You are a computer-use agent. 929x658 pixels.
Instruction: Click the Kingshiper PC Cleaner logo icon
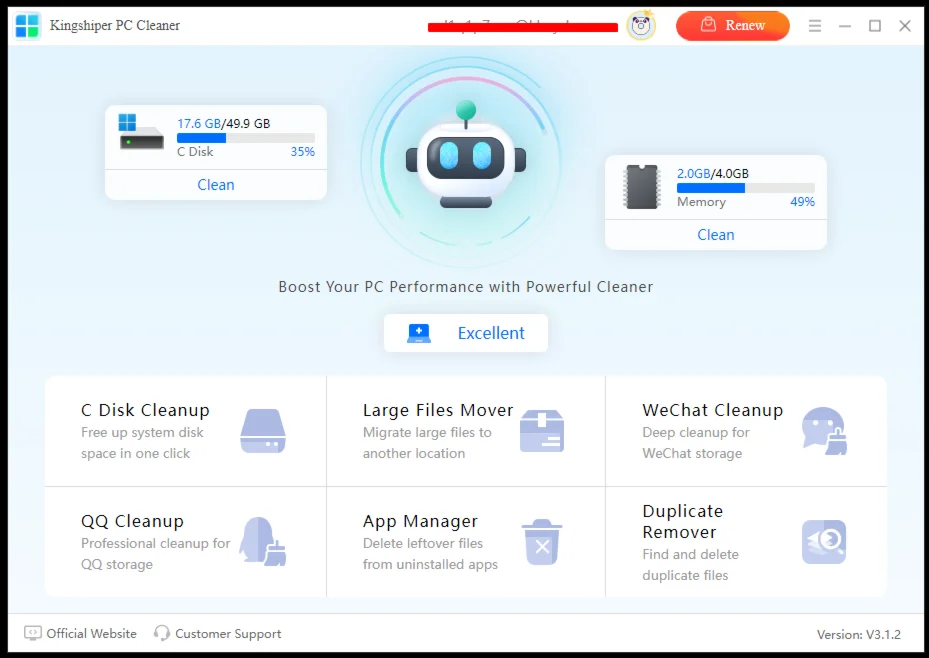tap(27, 25)
